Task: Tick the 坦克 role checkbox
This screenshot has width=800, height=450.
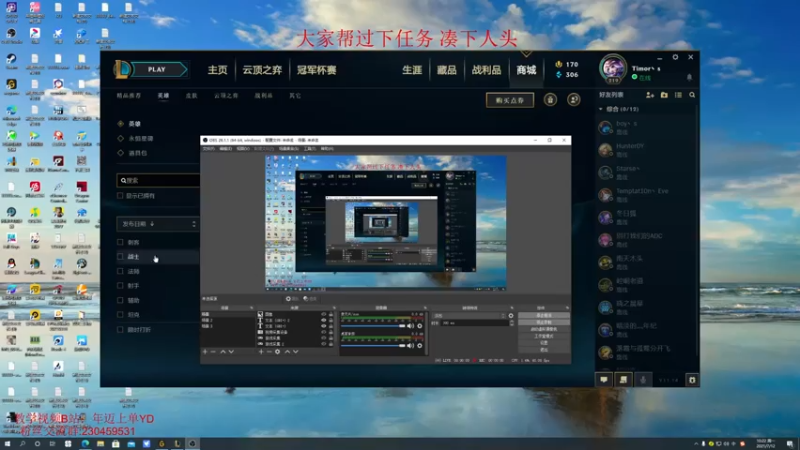Action: [120, 315]
